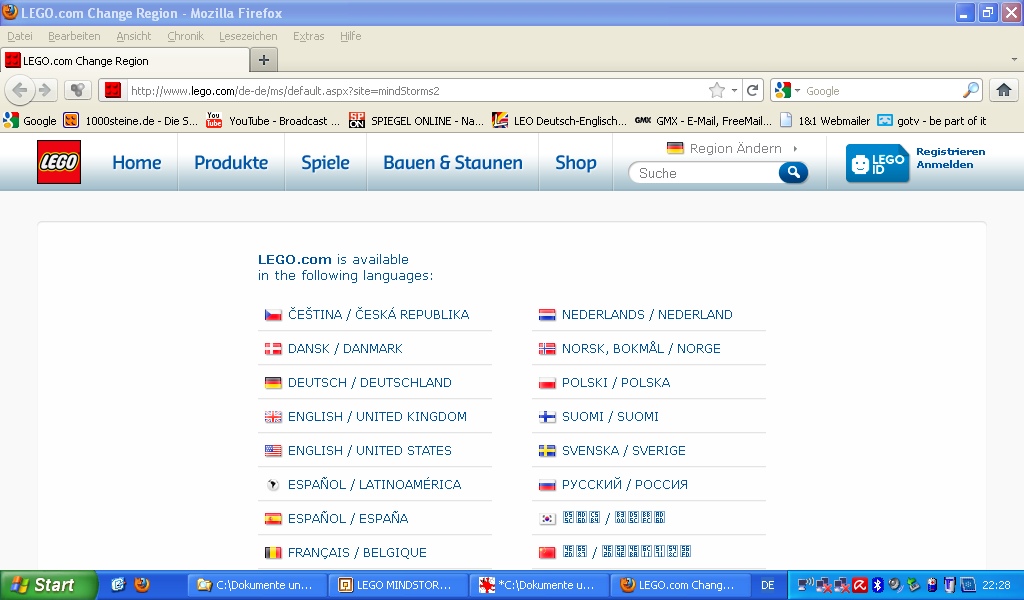The width and height of the screenshot is (1024, 600).
Task: Open the Bearbeiten menu
Action: pos(74,36)
